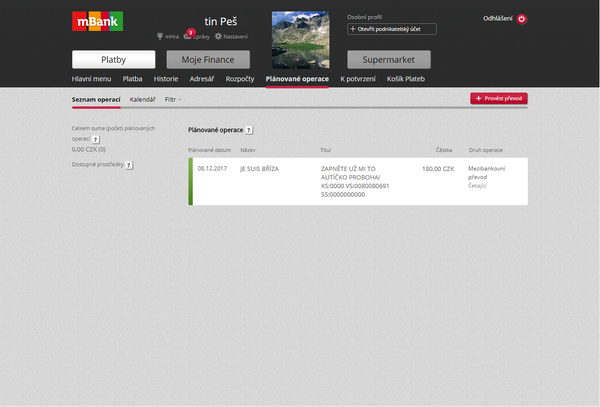Show help for Celkem suma plánovaných operací

click(x=96, y=139)
